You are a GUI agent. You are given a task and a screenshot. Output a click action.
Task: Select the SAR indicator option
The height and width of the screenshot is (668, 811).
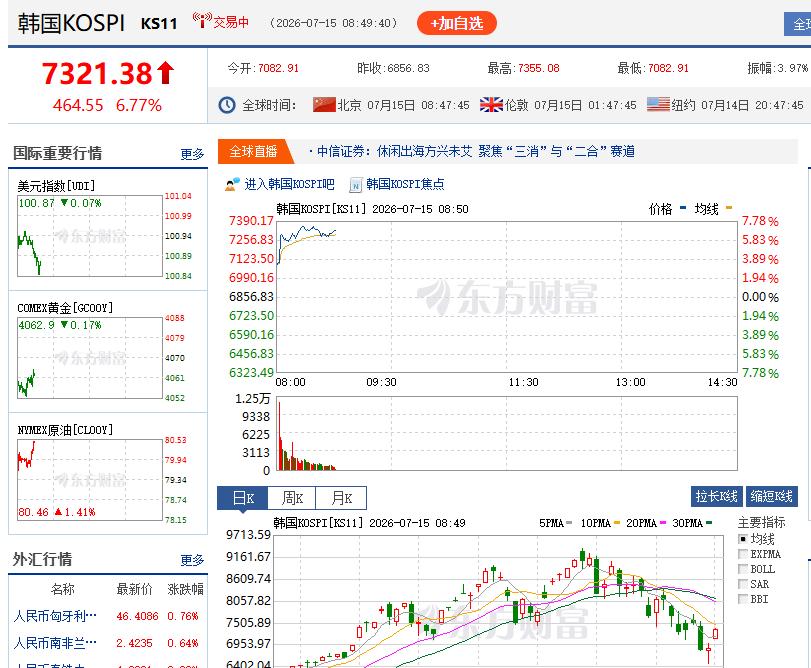tap(743, 584)
